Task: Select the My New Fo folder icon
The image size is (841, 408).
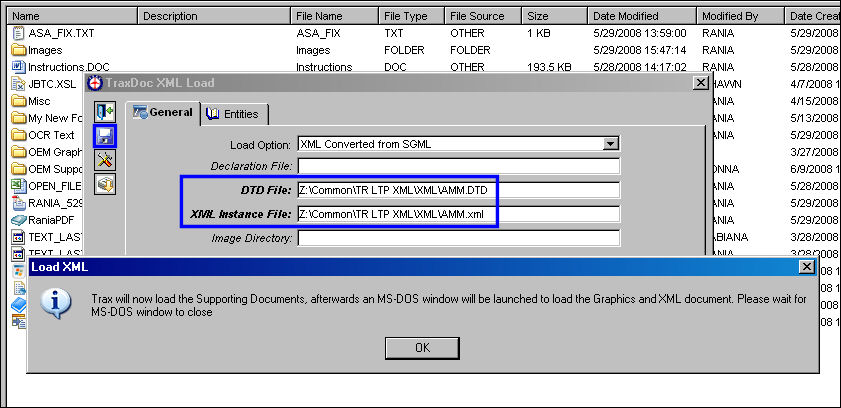Action: point(19,118)
